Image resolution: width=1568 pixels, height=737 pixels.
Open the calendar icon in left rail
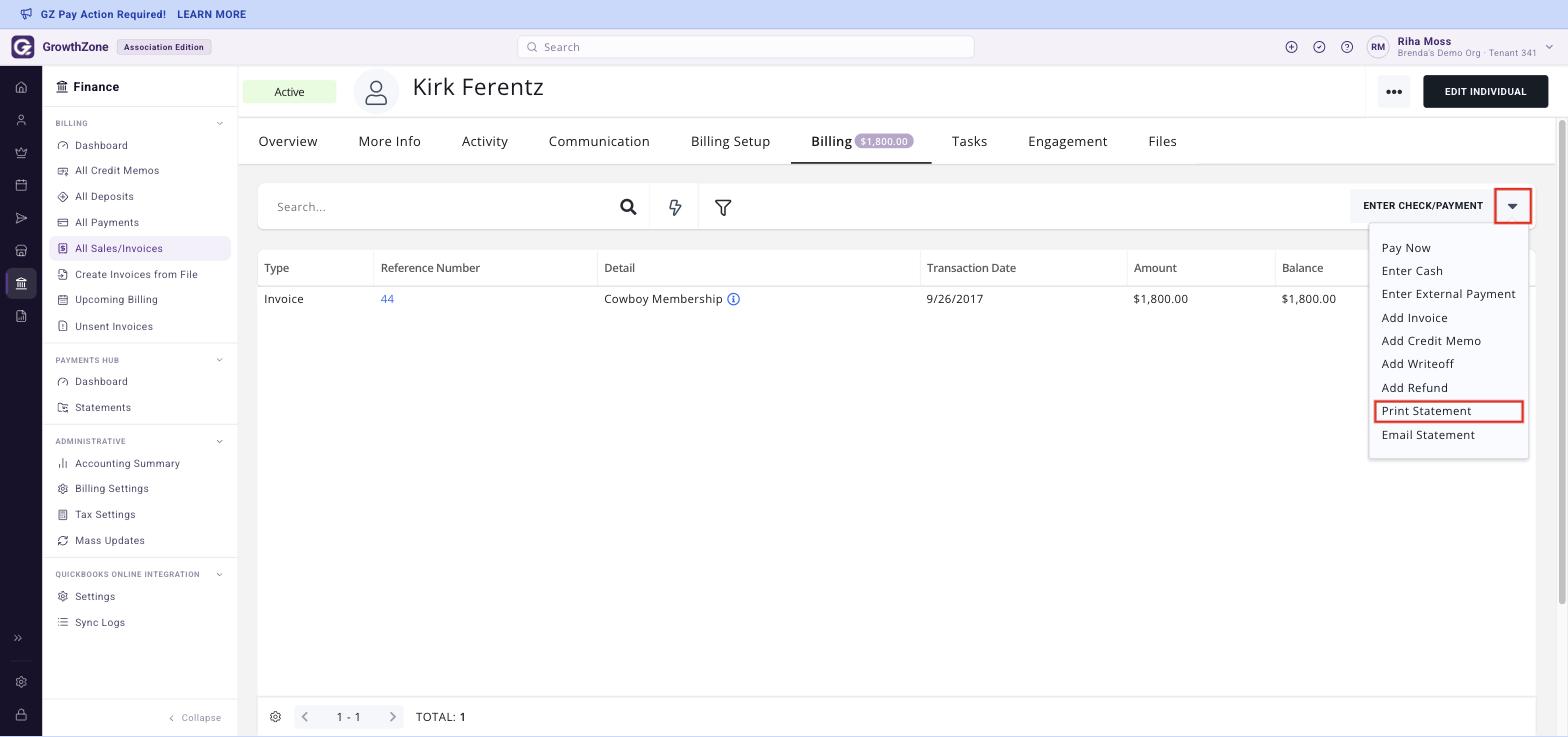pyautogui.click(x=21, y=185)
